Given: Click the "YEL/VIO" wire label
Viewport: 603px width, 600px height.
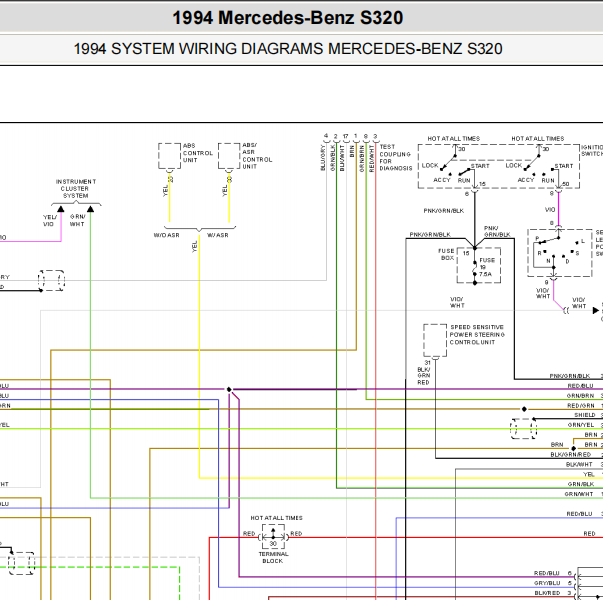Looking at the screenshot, I should tap(50, 220).
